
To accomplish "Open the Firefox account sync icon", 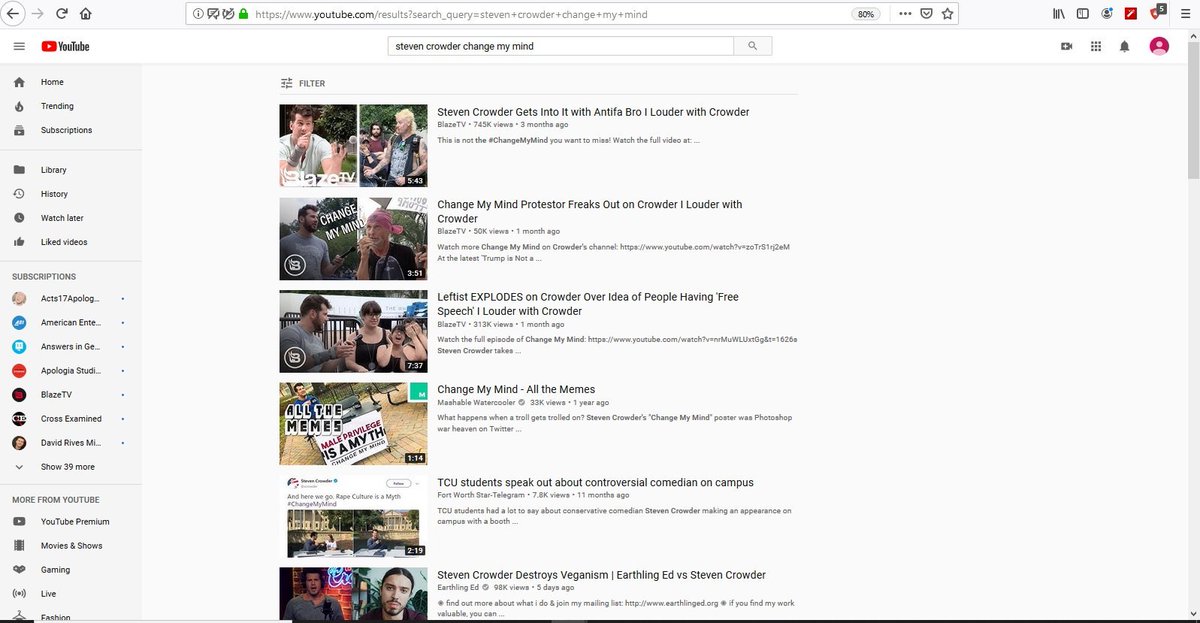I will [x=1107, y=14].
